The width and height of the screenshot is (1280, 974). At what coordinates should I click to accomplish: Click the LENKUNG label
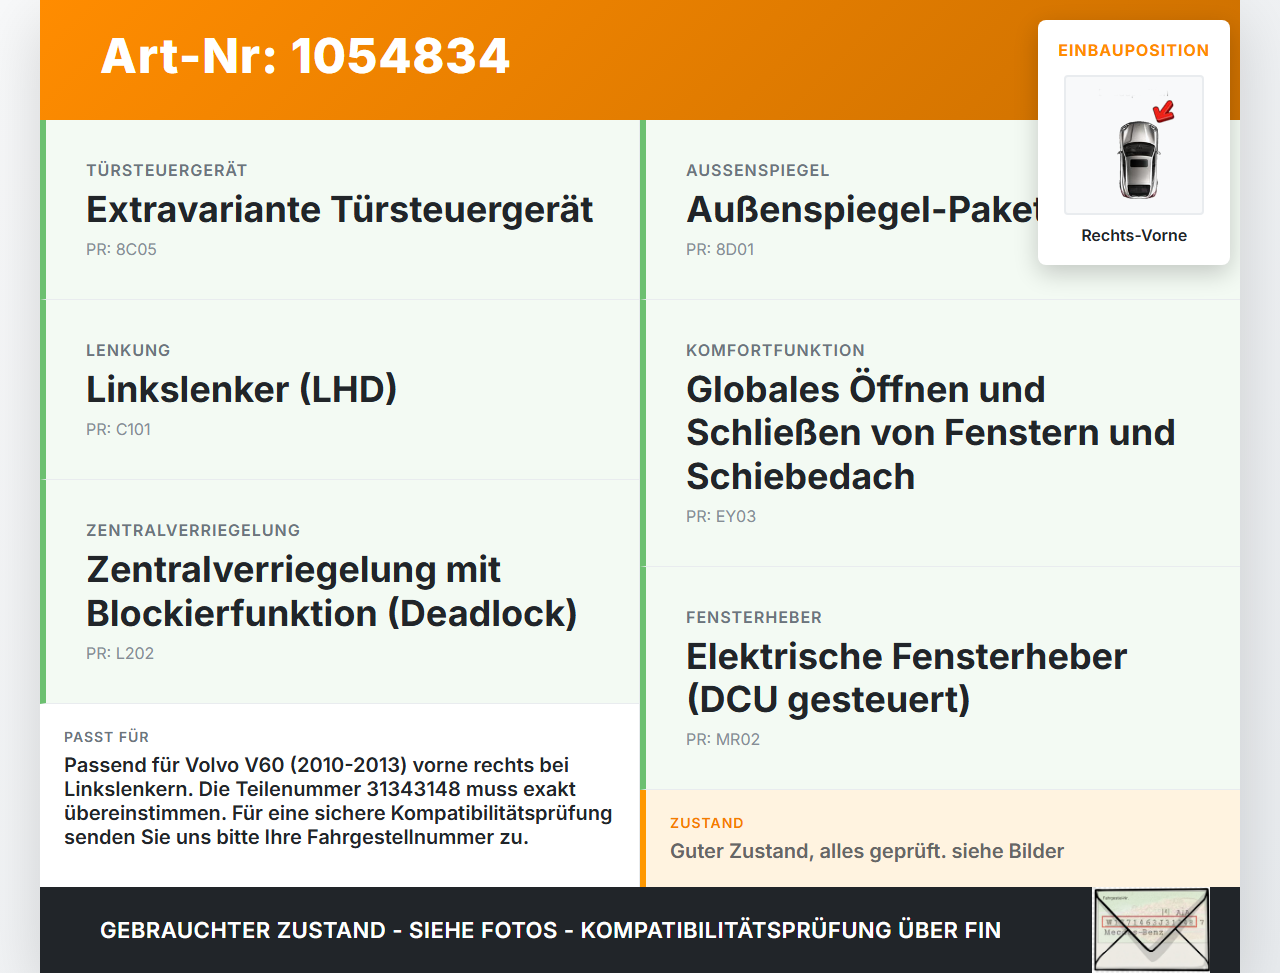(x=128, y=351)
